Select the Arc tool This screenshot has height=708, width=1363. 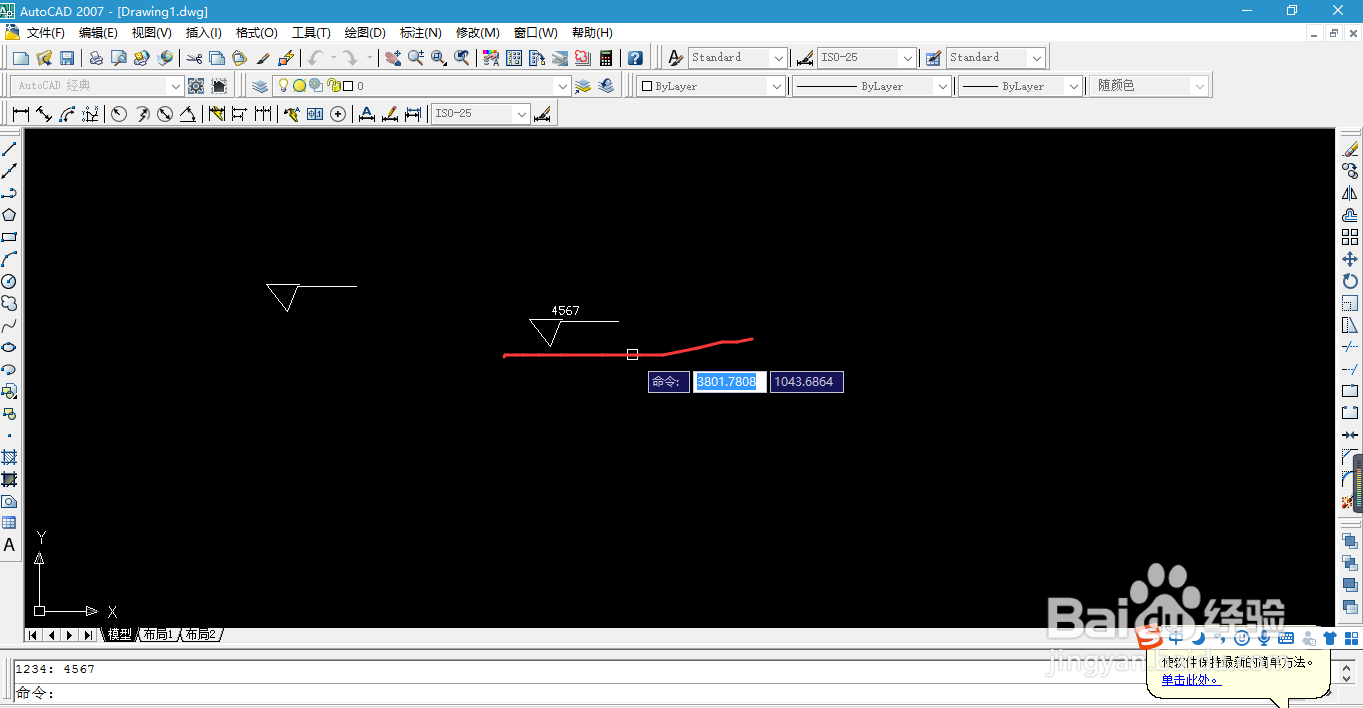[9, 259]
